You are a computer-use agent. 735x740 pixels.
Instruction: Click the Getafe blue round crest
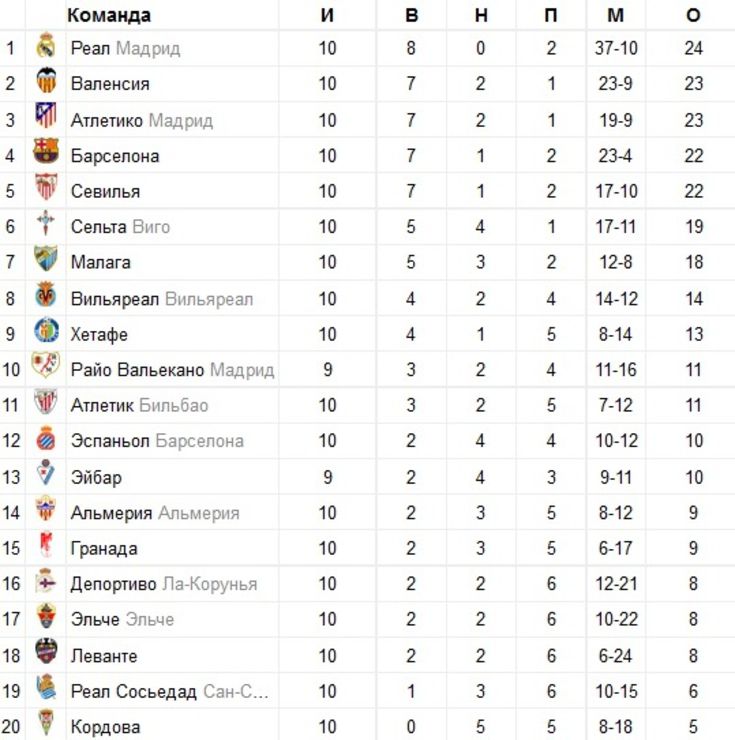pos(46,330)
